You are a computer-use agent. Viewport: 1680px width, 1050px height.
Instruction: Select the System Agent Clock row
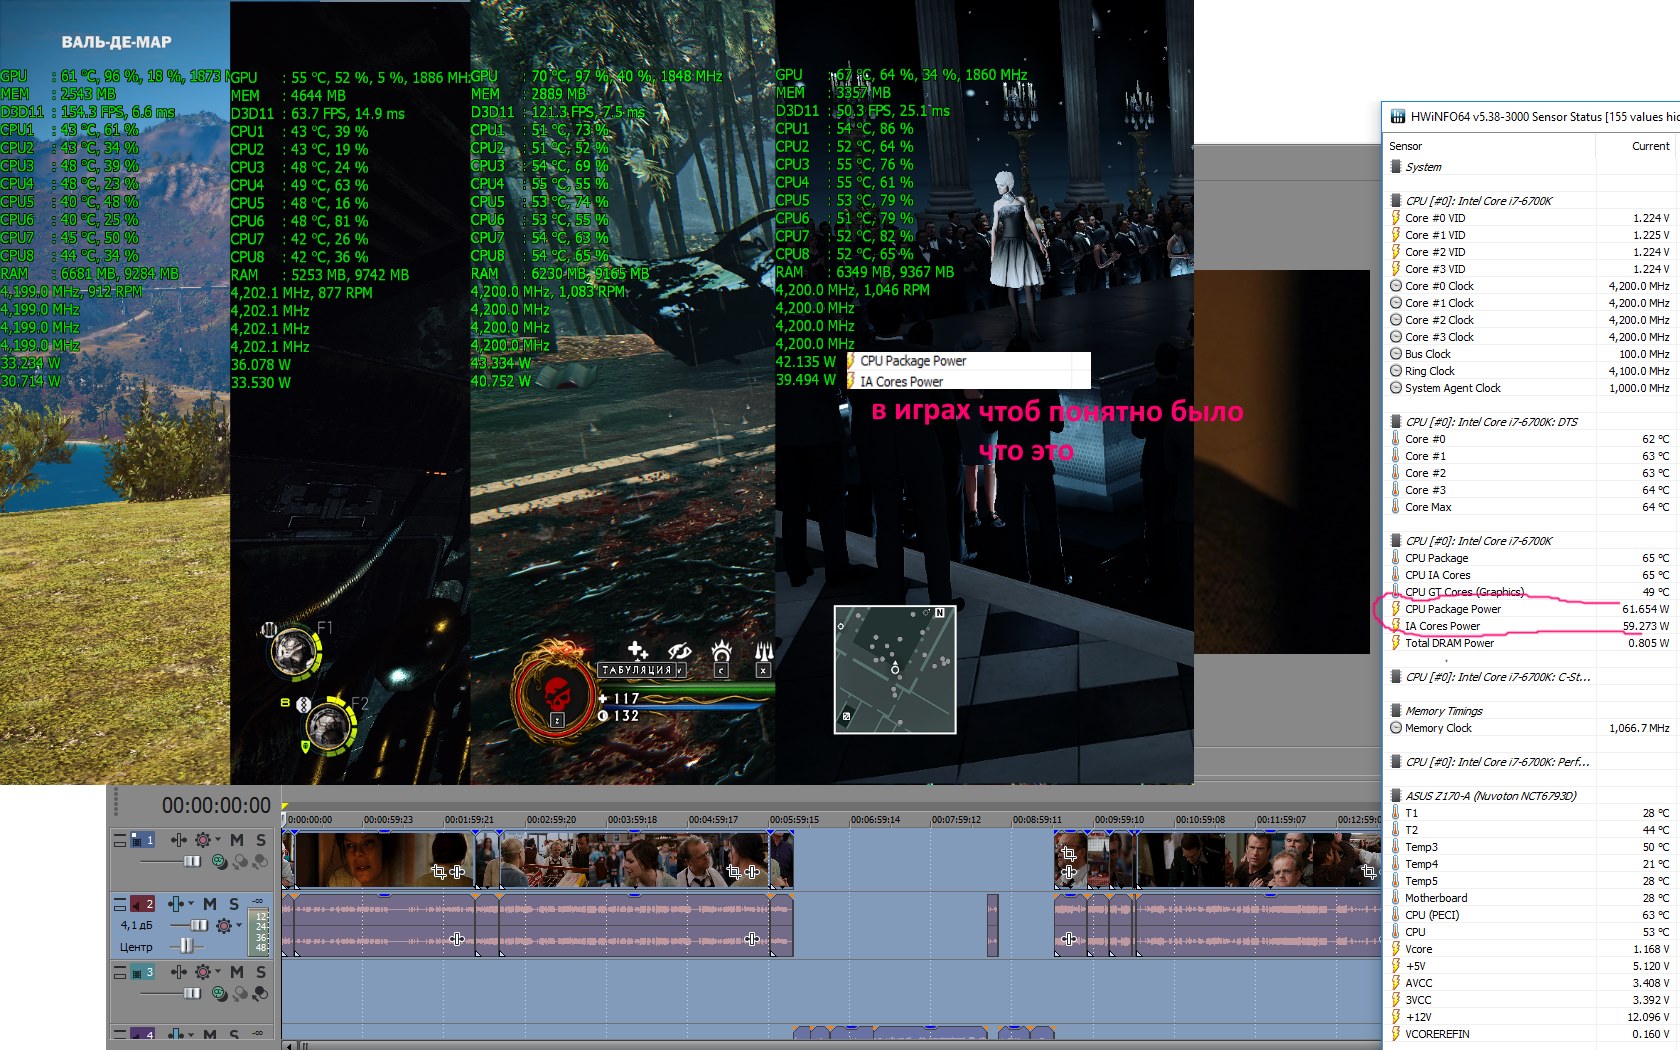coord(1530,388)
